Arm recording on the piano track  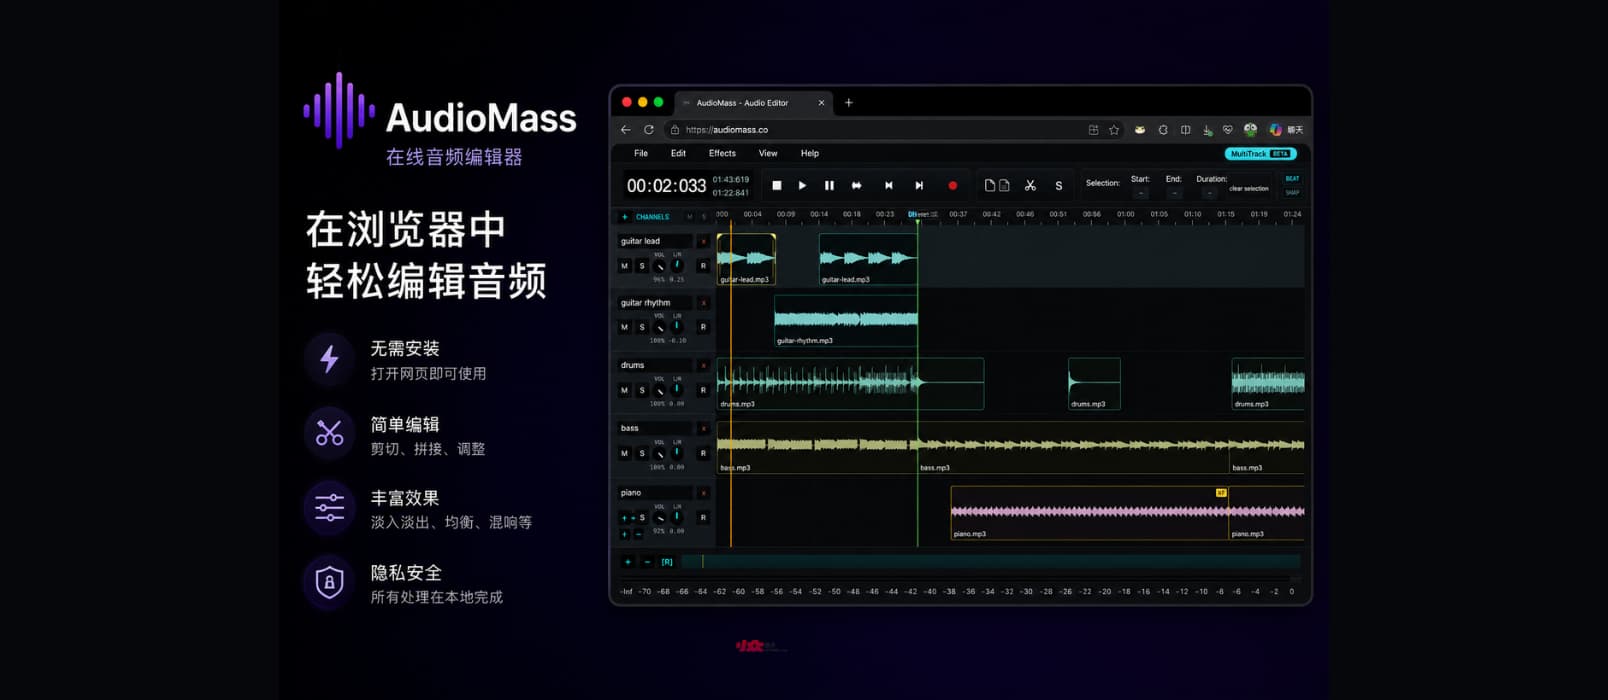[x=703, y=517]
